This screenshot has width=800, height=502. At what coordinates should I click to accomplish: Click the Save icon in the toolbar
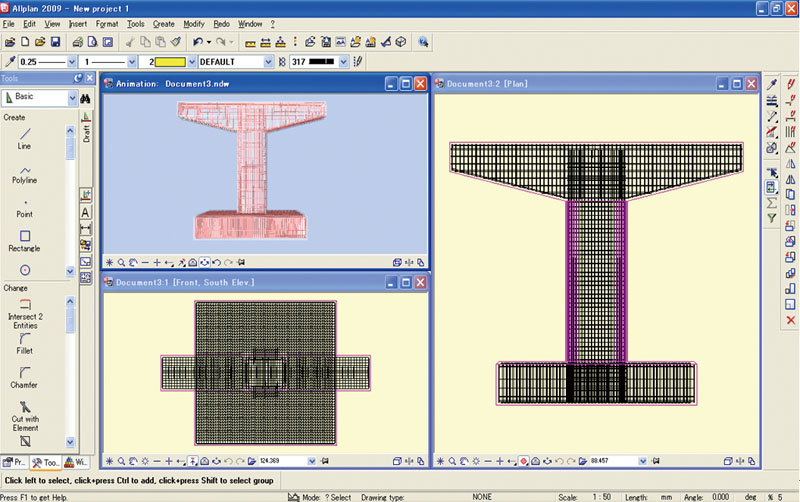[56, 42]
